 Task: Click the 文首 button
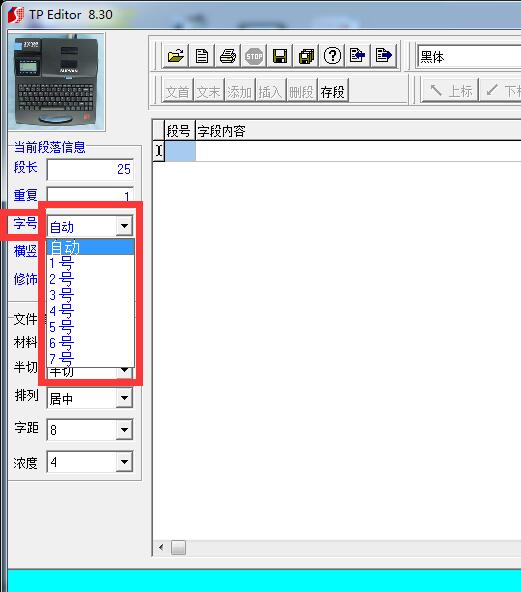pos(177,91)
